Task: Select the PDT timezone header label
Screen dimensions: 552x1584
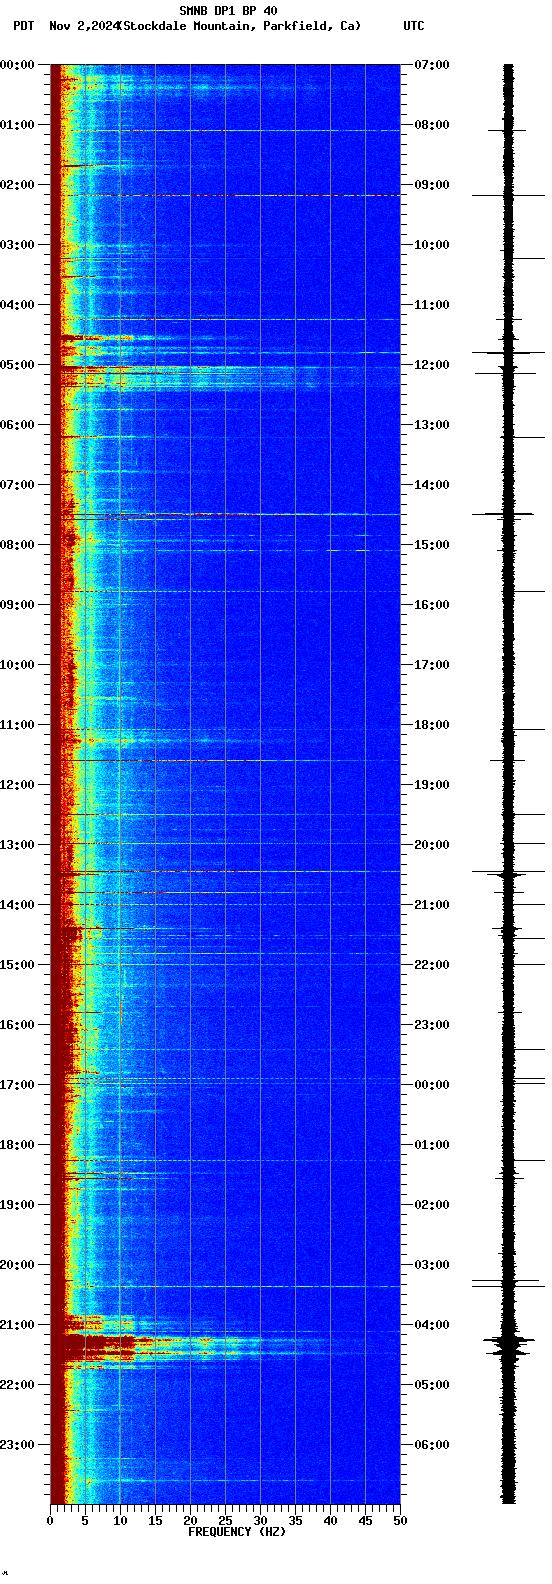Action: (x=23, y=26)
